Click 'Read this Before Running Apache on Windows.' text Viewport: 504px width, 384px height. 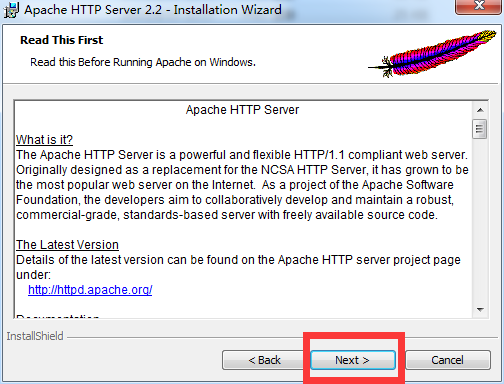click(x=143, y=62)
